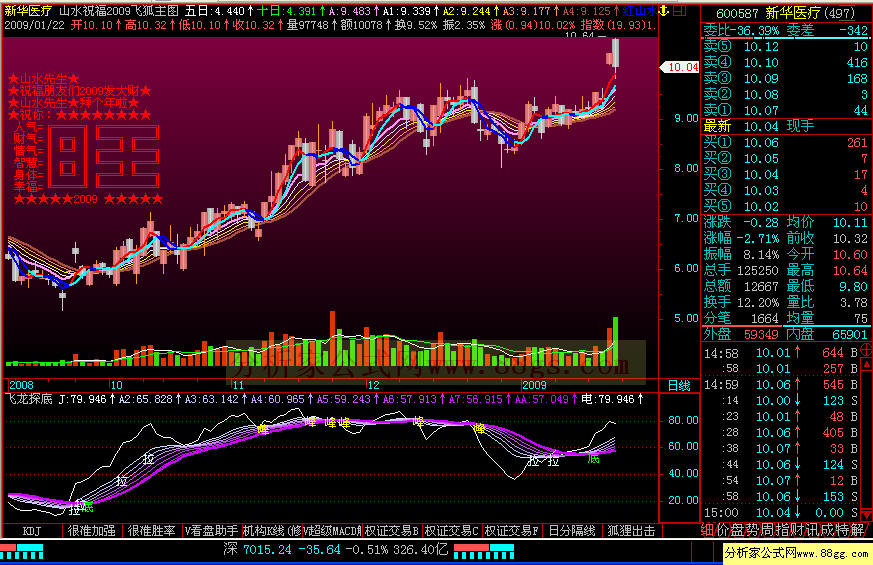Click the 买③ 10.04 buy order row

[785, 174]
